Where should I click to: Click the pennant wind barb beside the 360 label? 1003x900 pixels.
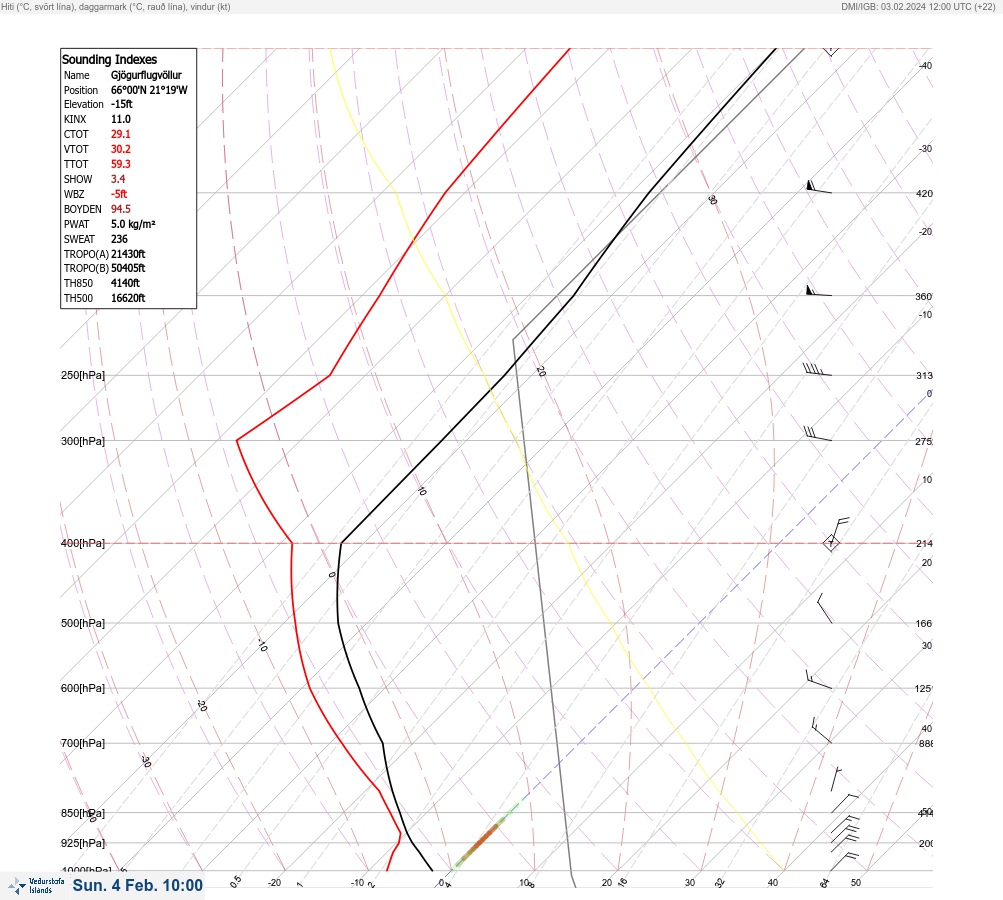(819, 290)
